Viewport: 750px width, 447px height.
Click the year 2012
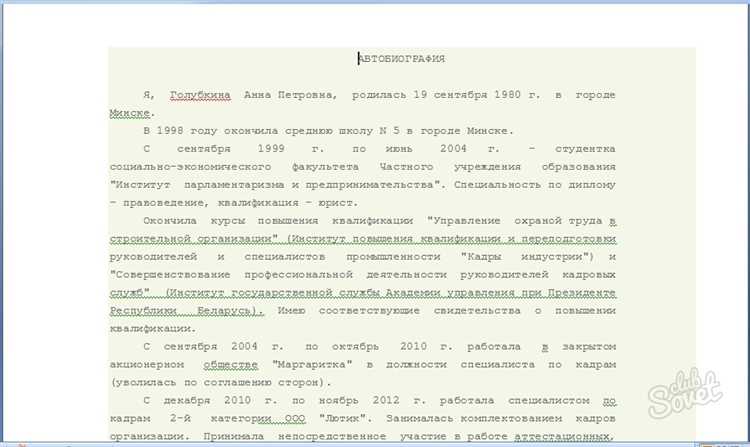[x=386, y=401]
